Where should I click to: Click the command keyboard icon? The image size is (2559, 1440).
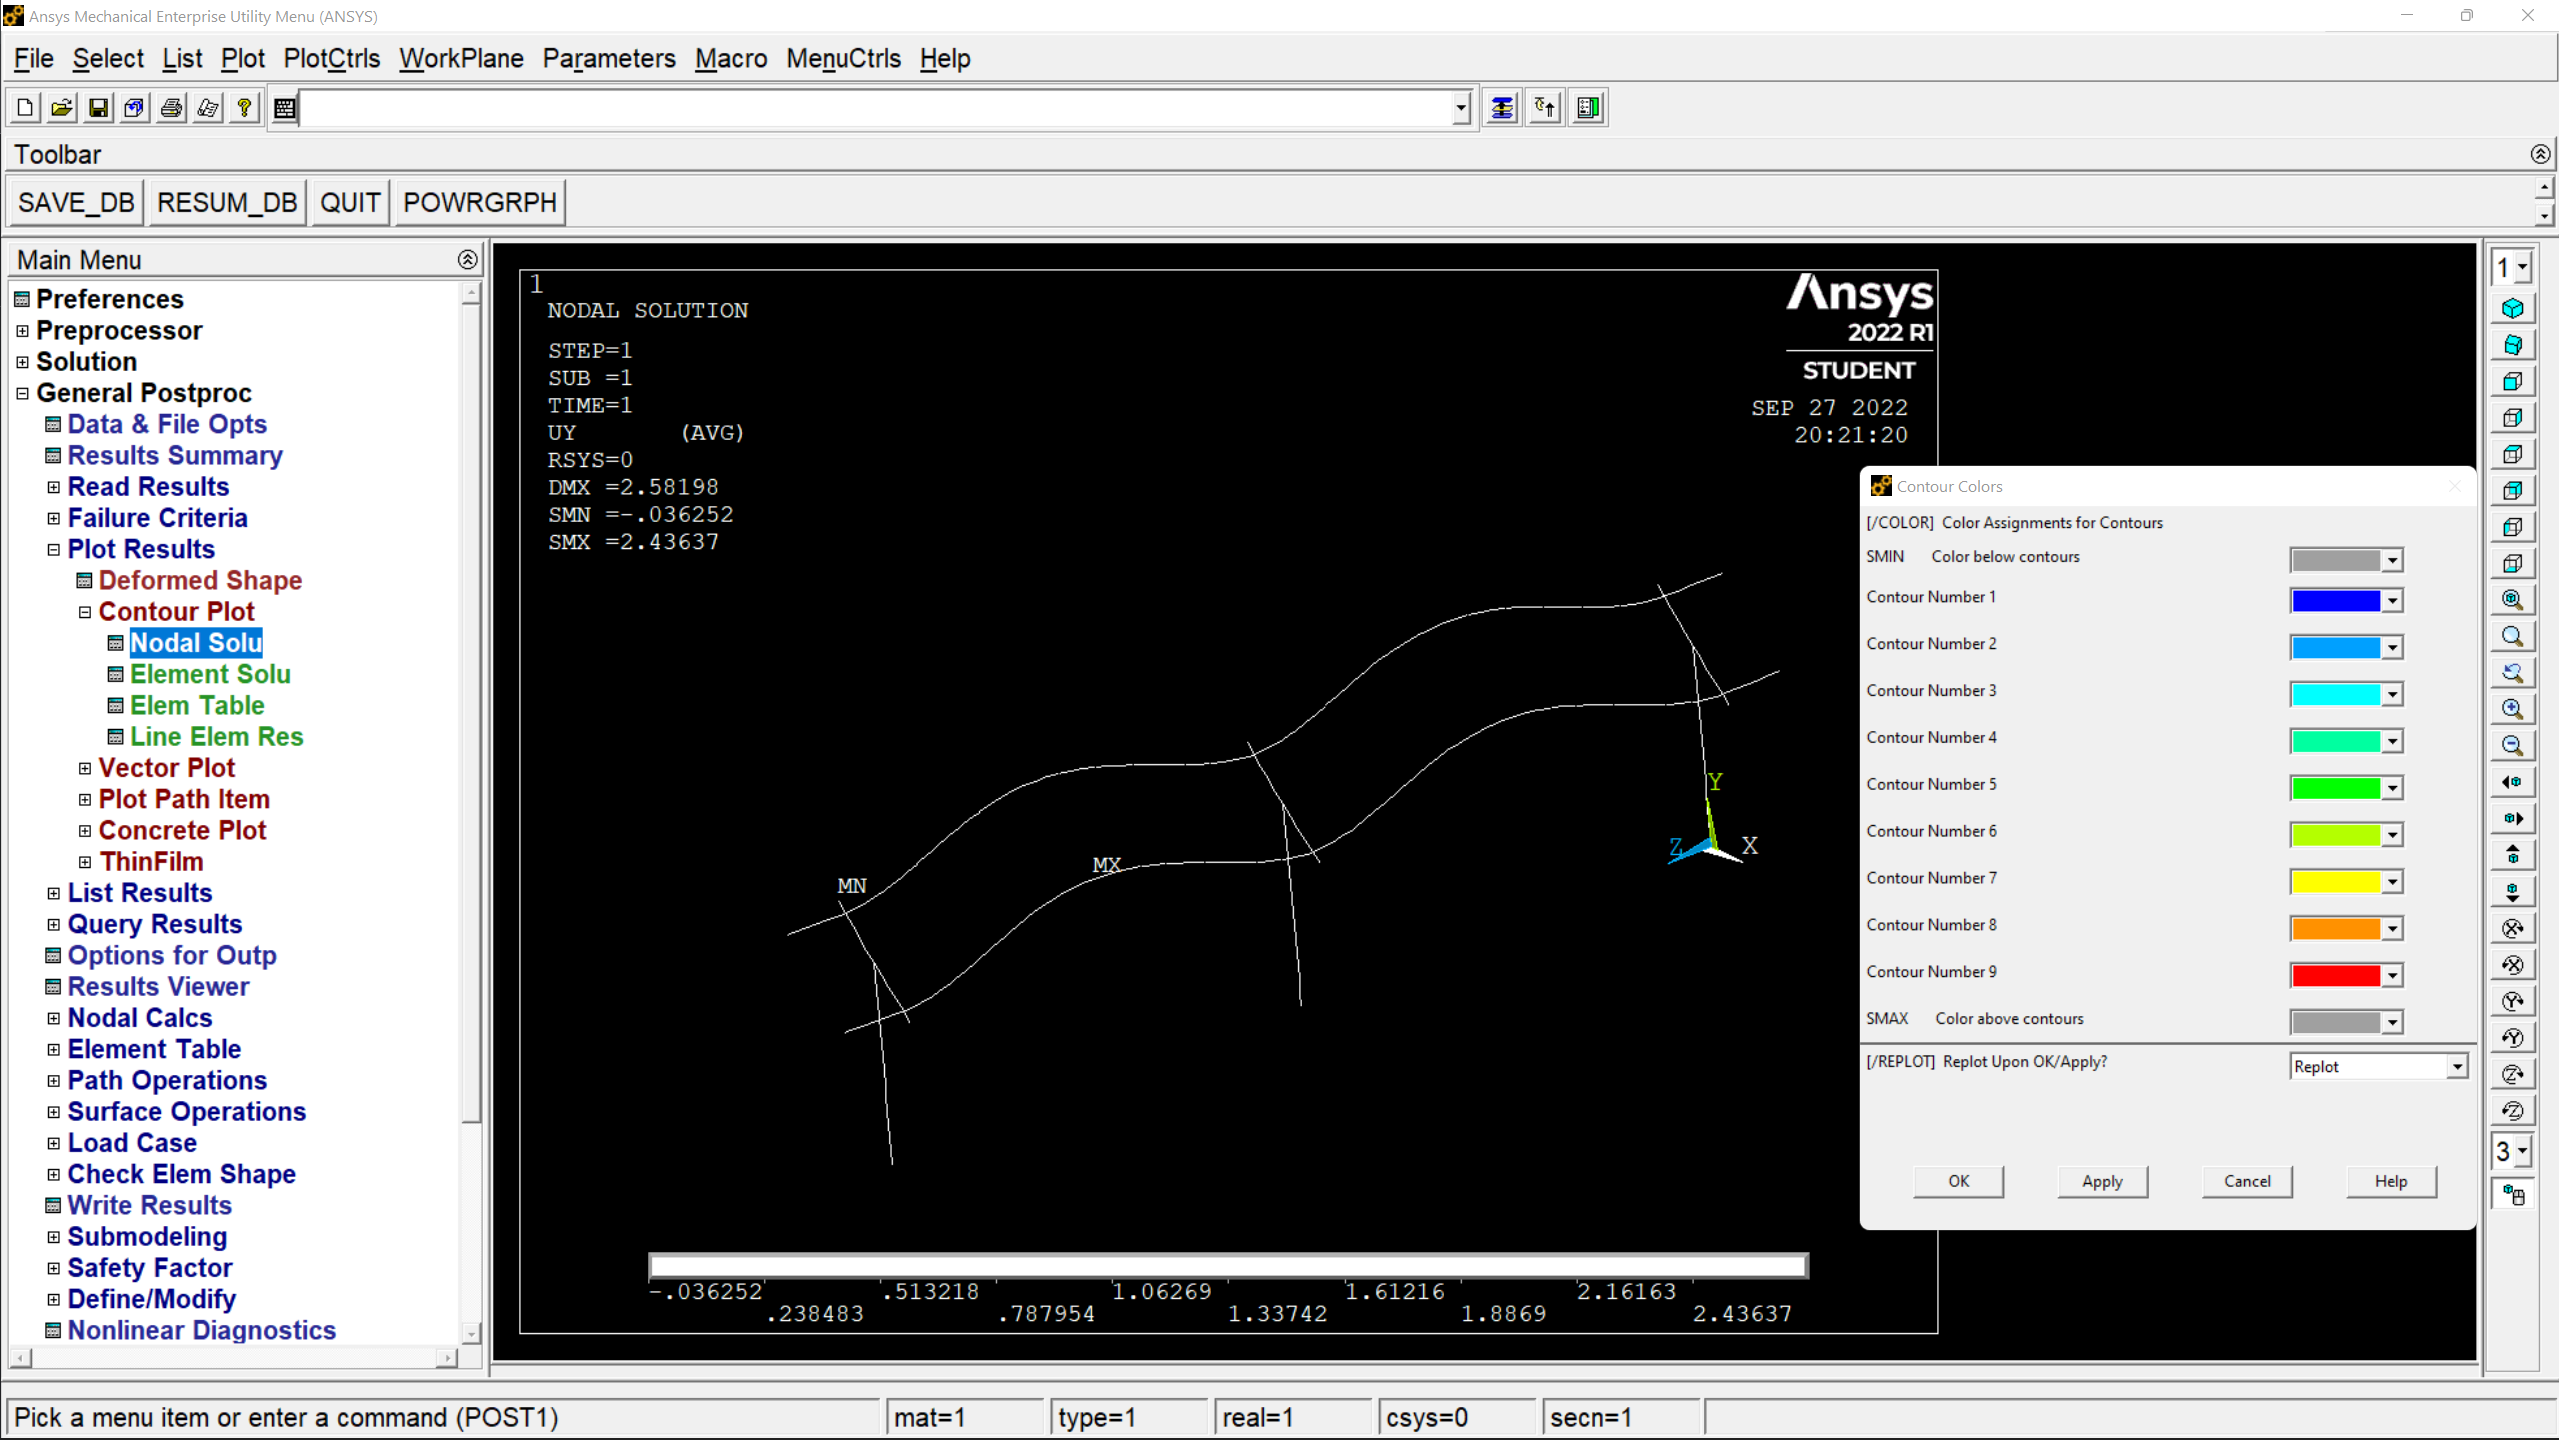(285, 108)
